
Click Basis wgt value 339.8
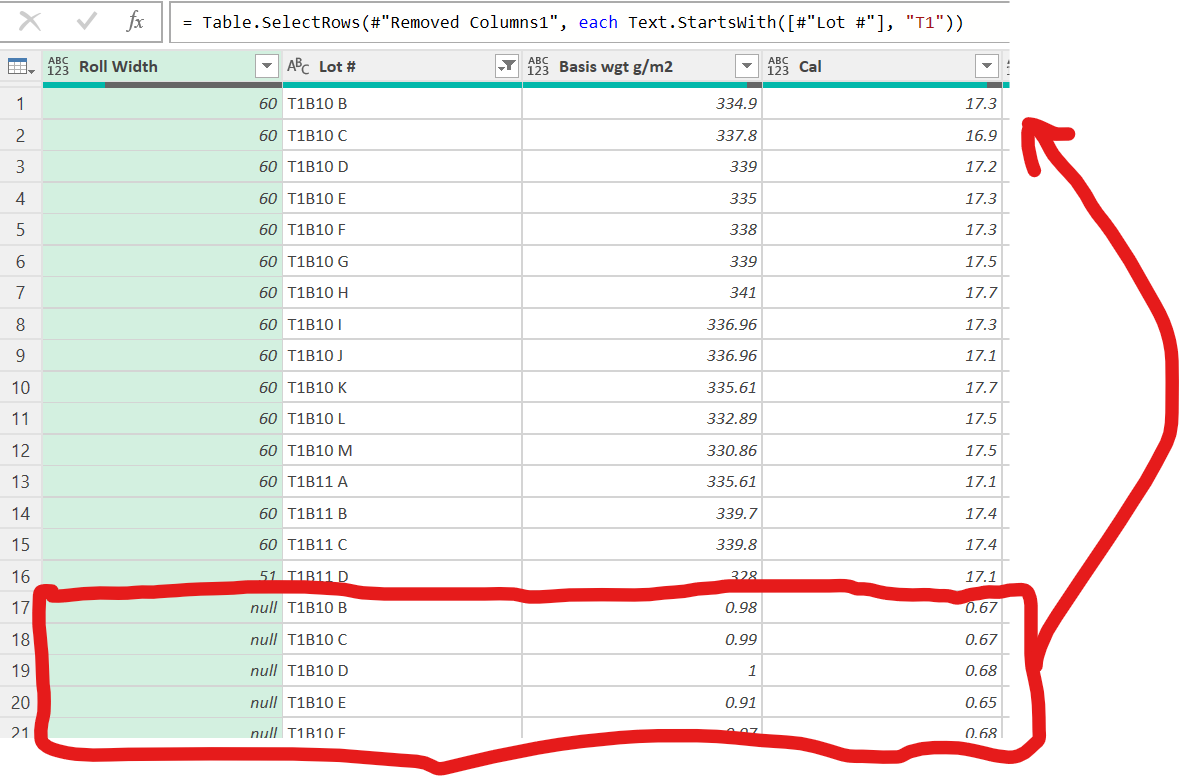pos(642,544)
